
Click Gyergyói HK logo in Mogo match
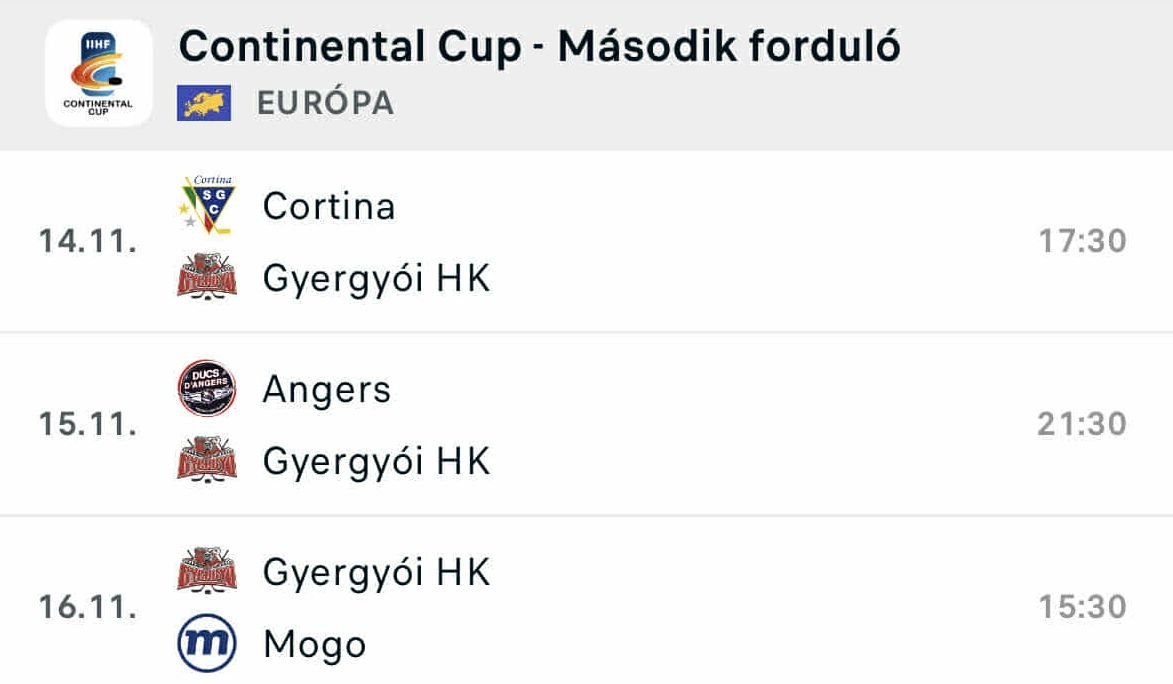[x=206, y=572]
